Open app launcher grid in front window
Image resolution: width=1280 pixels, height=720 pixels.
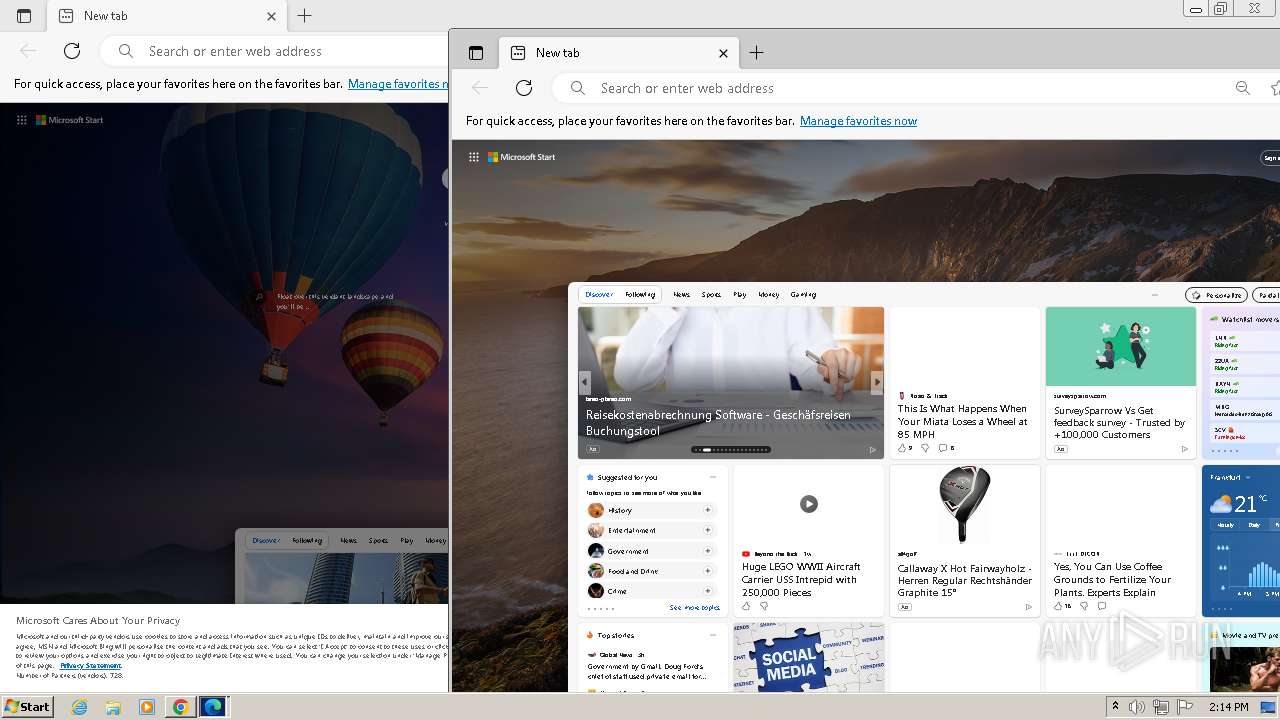474,157
